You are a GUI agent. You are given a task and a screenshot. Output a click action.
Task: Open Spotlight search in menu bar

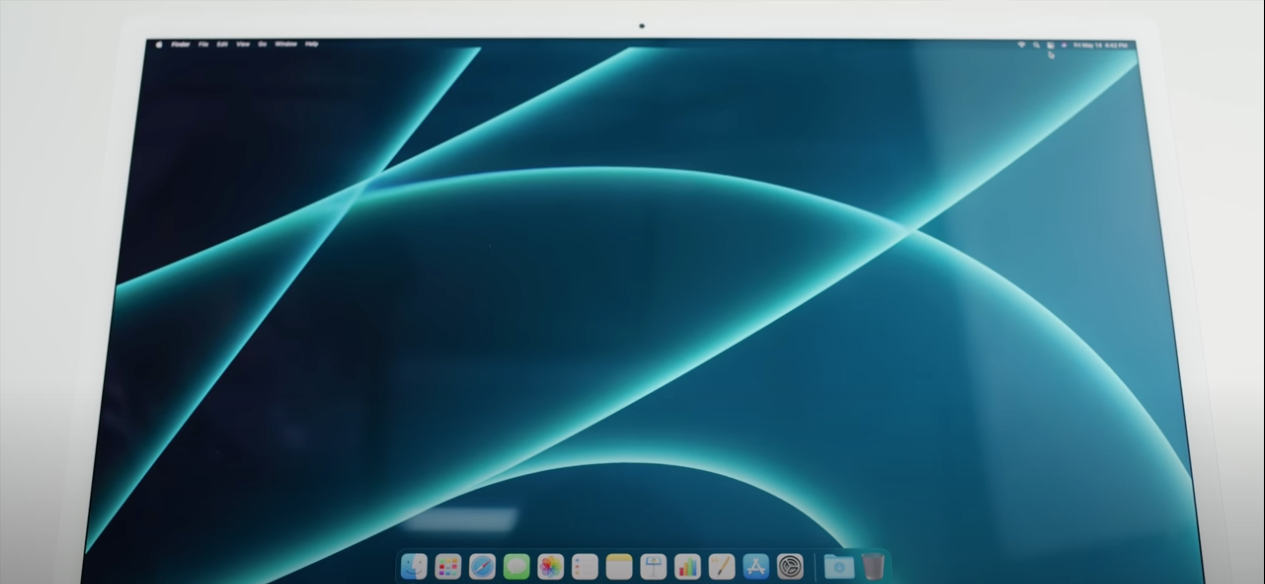1036,45
